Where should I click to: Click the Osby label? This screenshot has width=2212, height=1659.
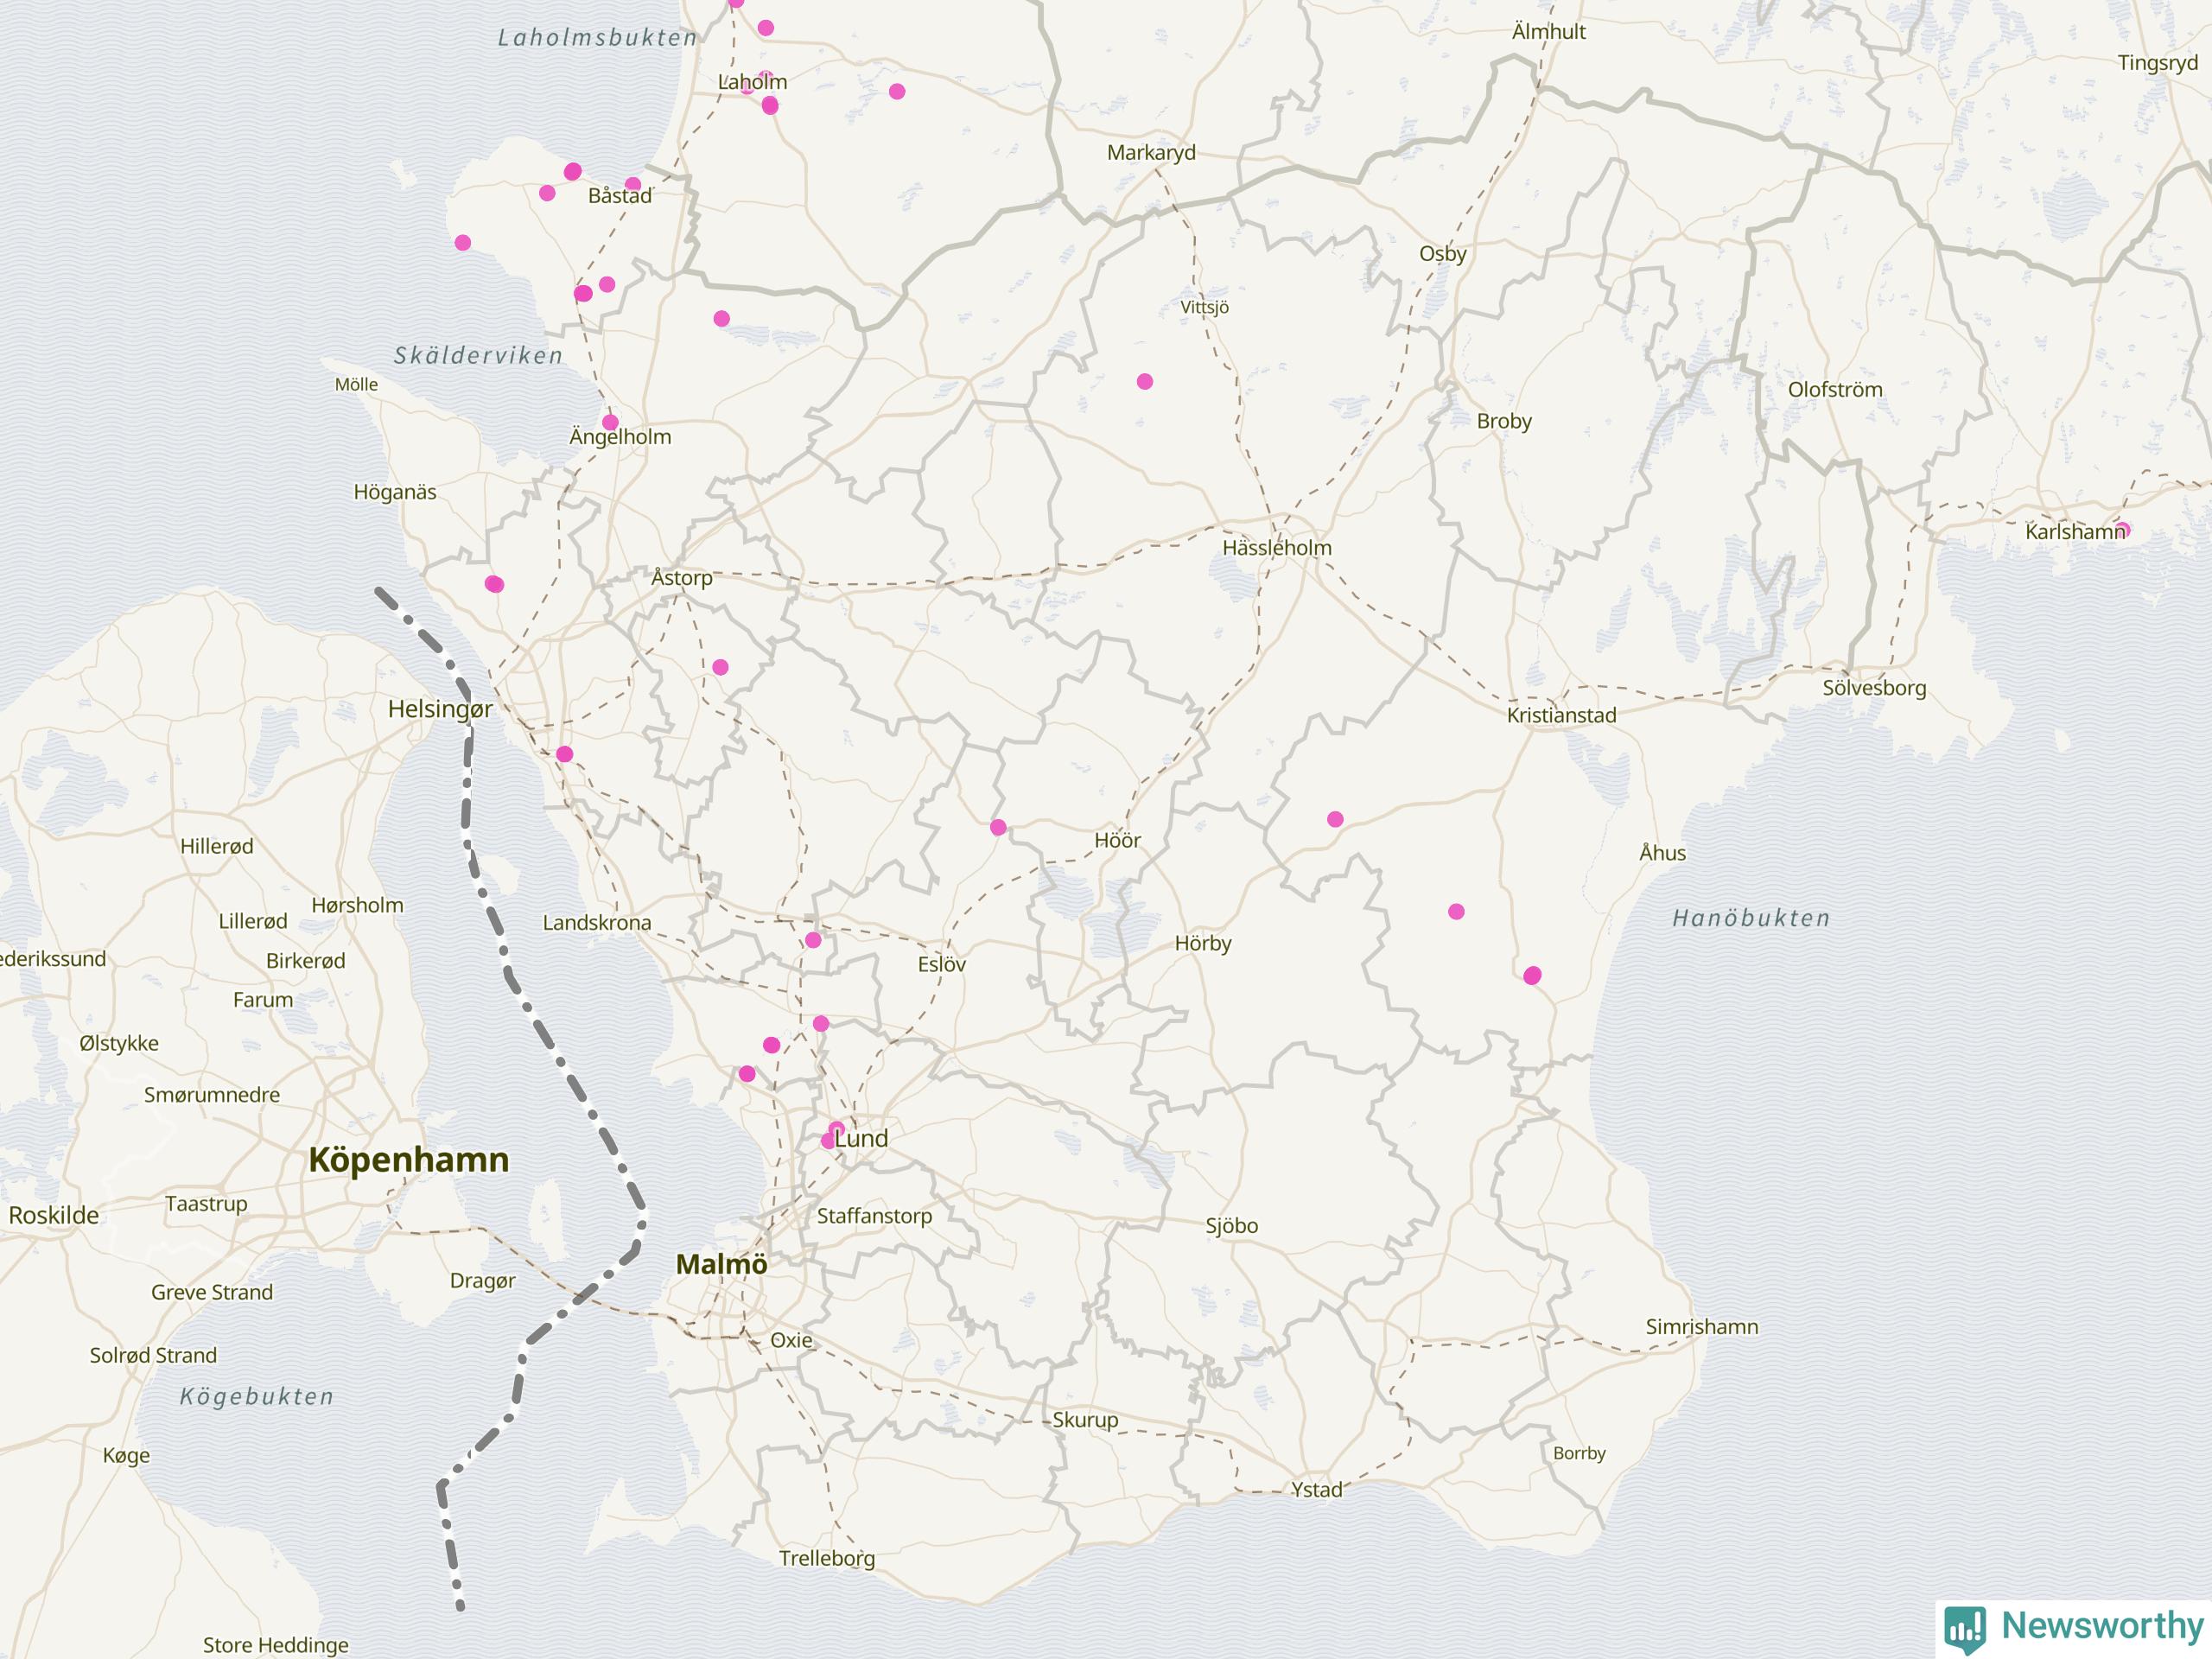click(x=1442, y=254)
